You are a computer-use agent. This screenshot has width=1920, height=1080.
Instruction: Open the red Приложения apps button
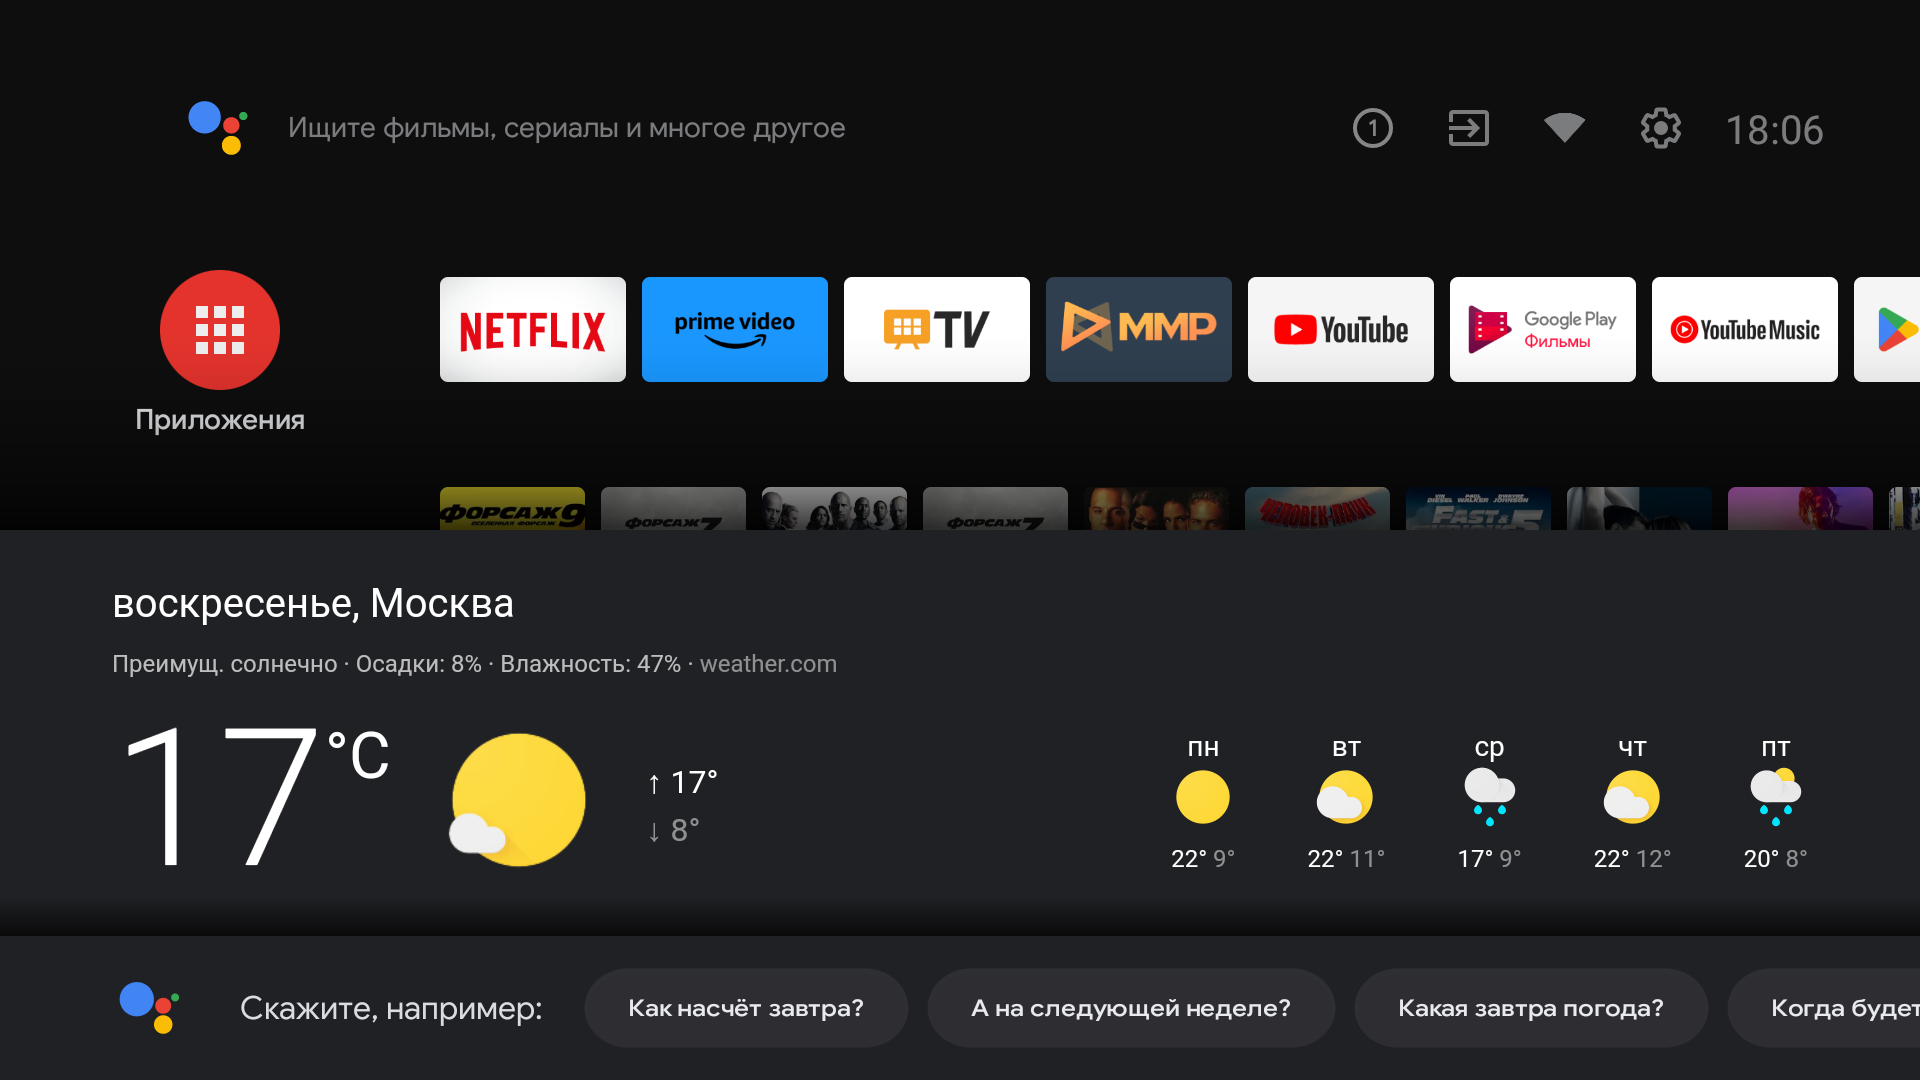(219, 330)
